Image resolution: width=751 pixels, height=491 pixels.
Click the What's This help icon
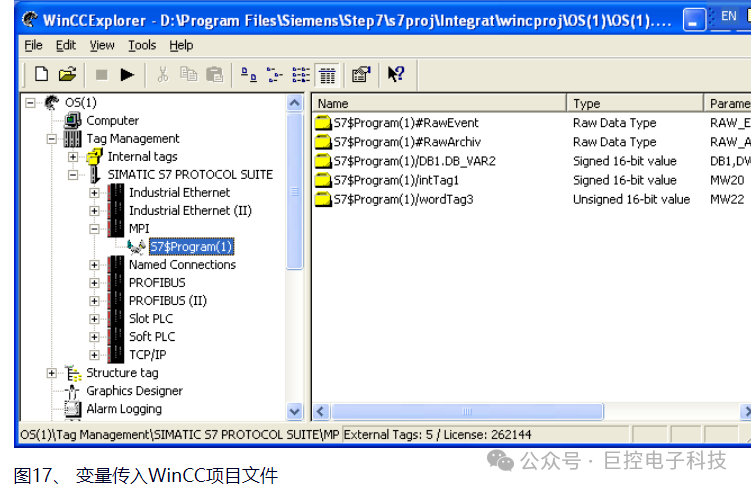[396, 74]
